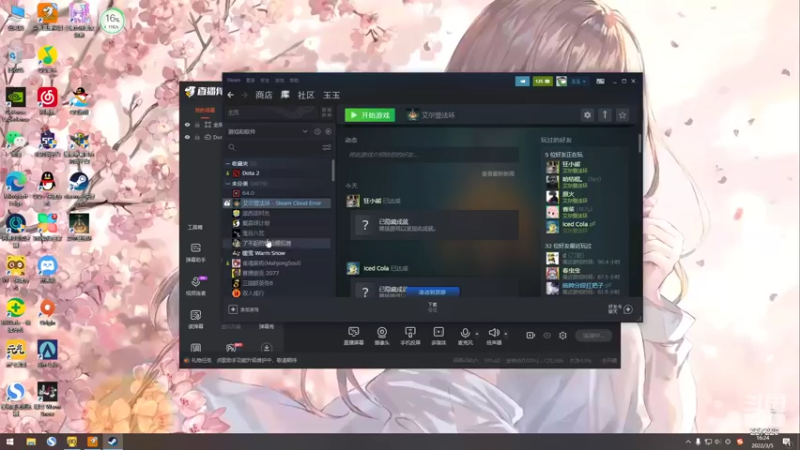
Task: Start the game with green play button
Action: click(369, 115)
